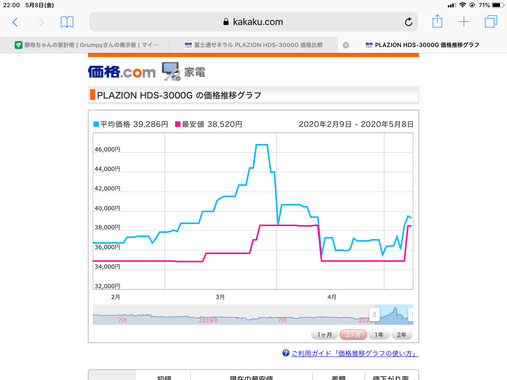Click the help question mark icon
The width and height of the screenshot is (507, 380).
[x=286, y=353]
